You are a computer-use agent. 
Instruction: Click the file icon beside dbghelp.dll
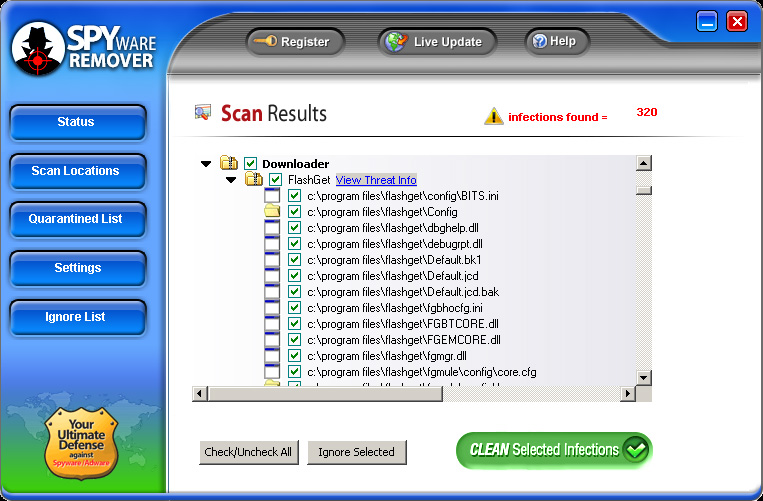pyautogui.click(x=272, y=228)
